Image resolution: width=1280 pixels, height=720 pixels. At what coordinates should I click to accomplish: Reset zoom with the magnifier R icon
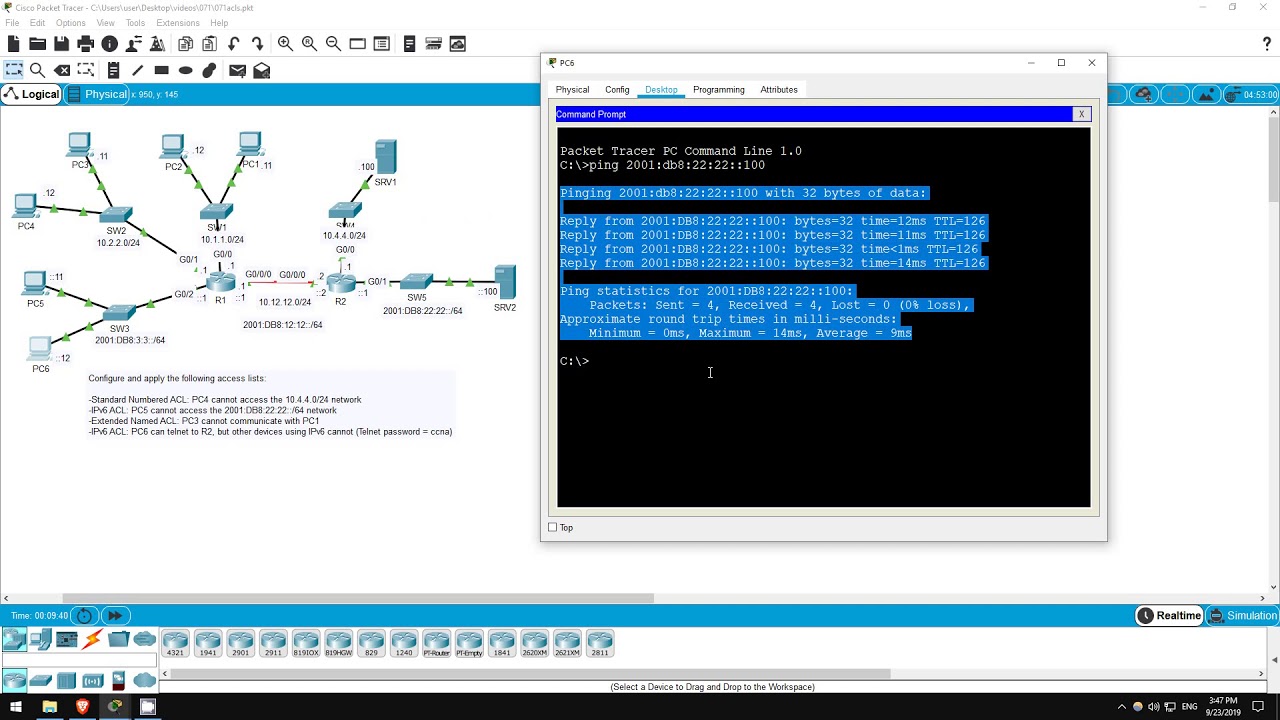[x=309, y=44]
